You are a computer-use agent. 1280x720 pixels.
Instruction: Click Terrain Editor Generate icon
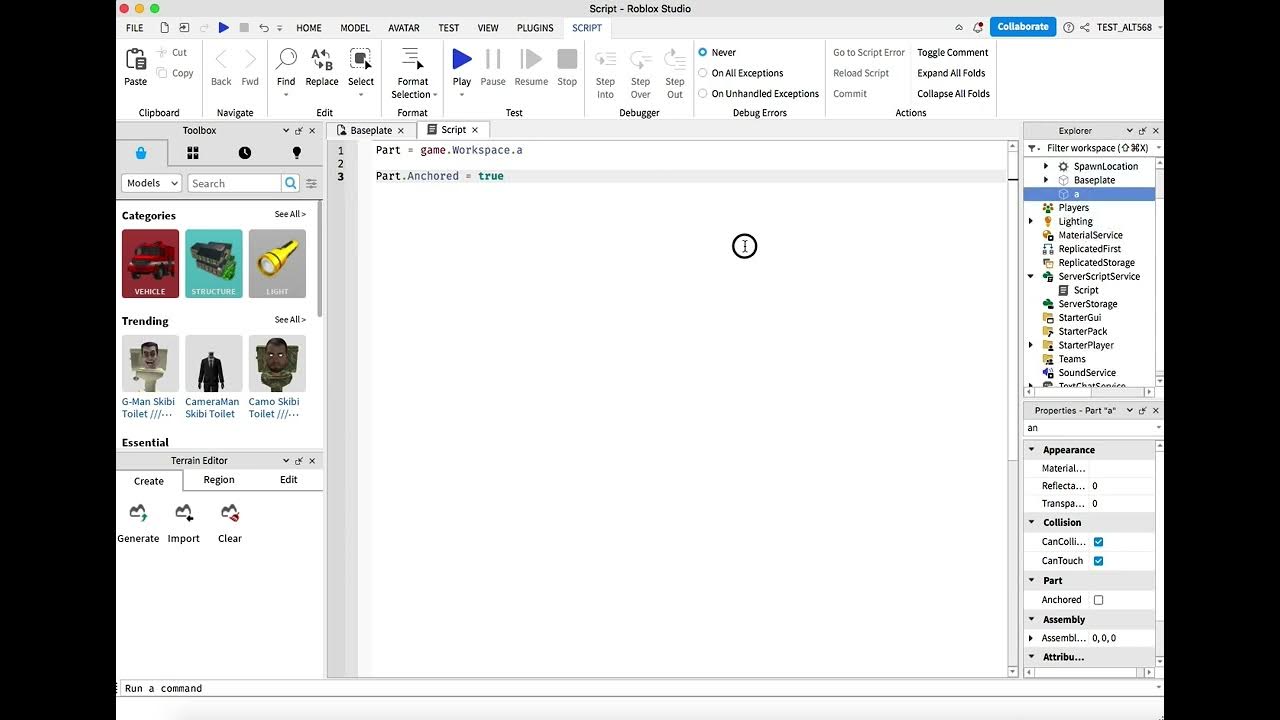(x=138, y=513)
